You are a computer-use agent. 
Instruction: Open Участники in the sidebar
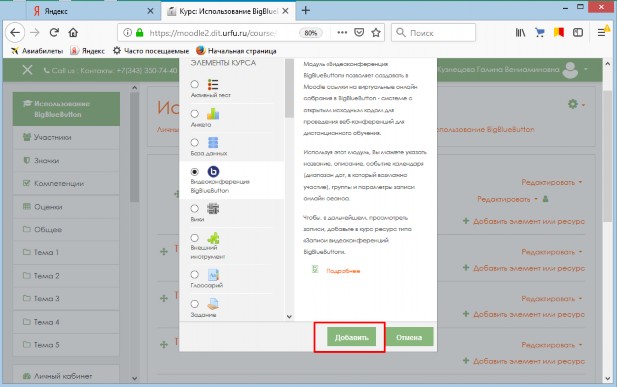point(66,137)
